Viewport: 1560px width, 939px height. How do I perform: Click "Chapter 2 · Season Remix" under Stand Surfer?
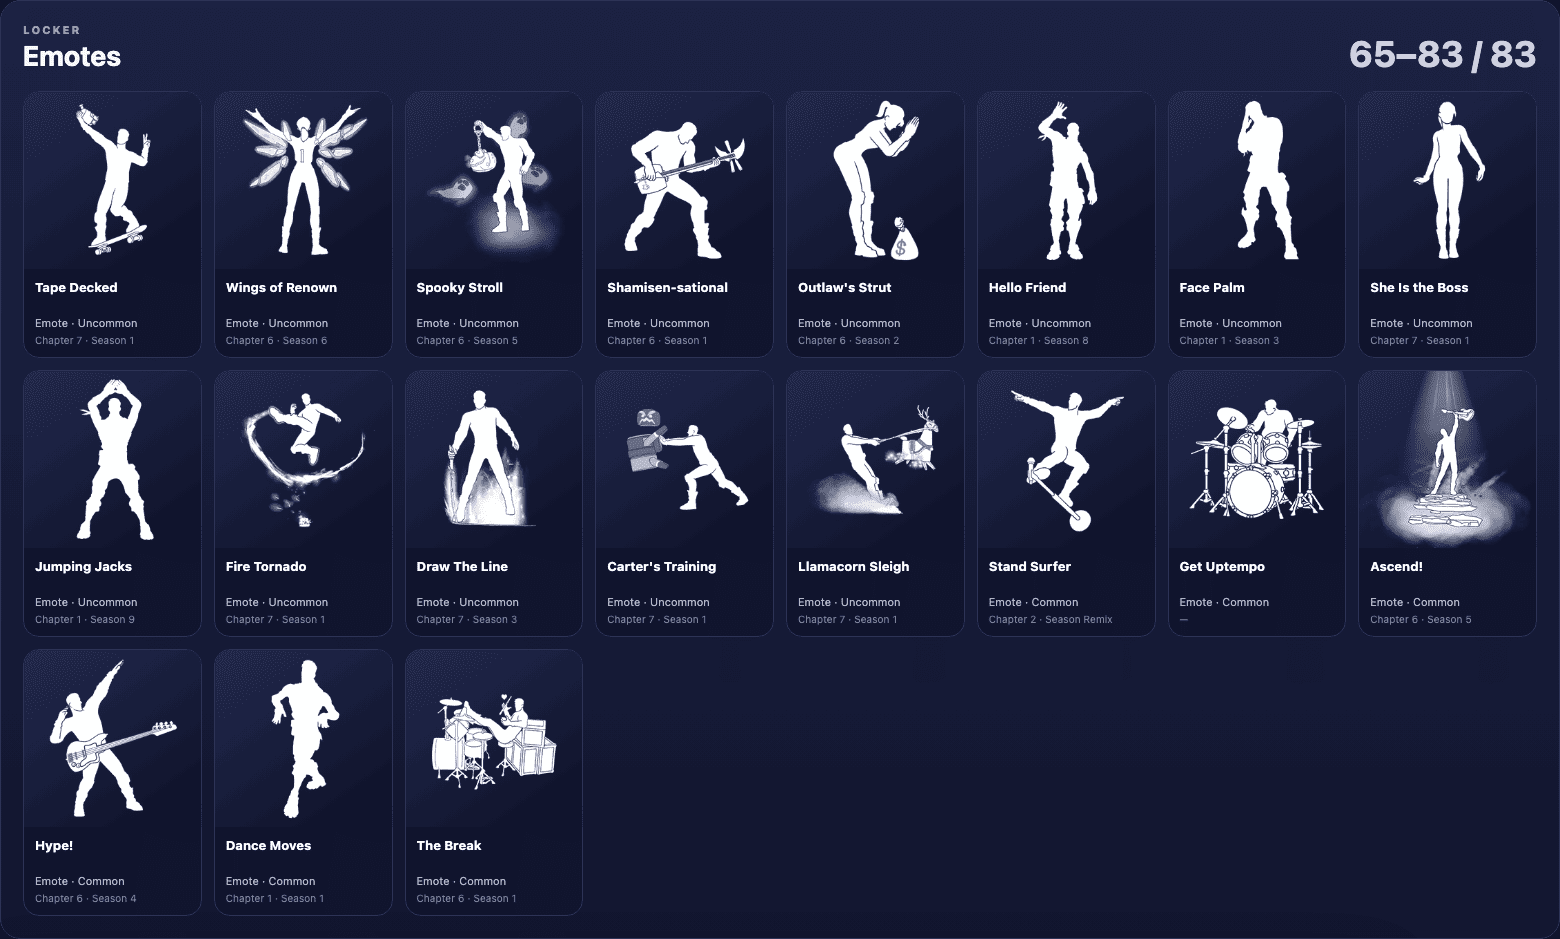pyautogui.click(x=1050, y=620)
